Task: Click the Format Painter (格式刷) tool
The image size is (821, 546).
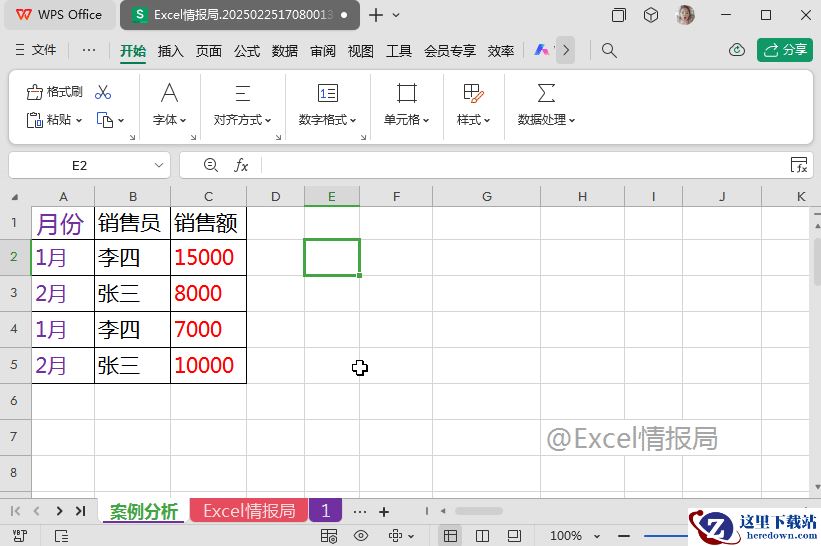Action: (x=54, y=92)
